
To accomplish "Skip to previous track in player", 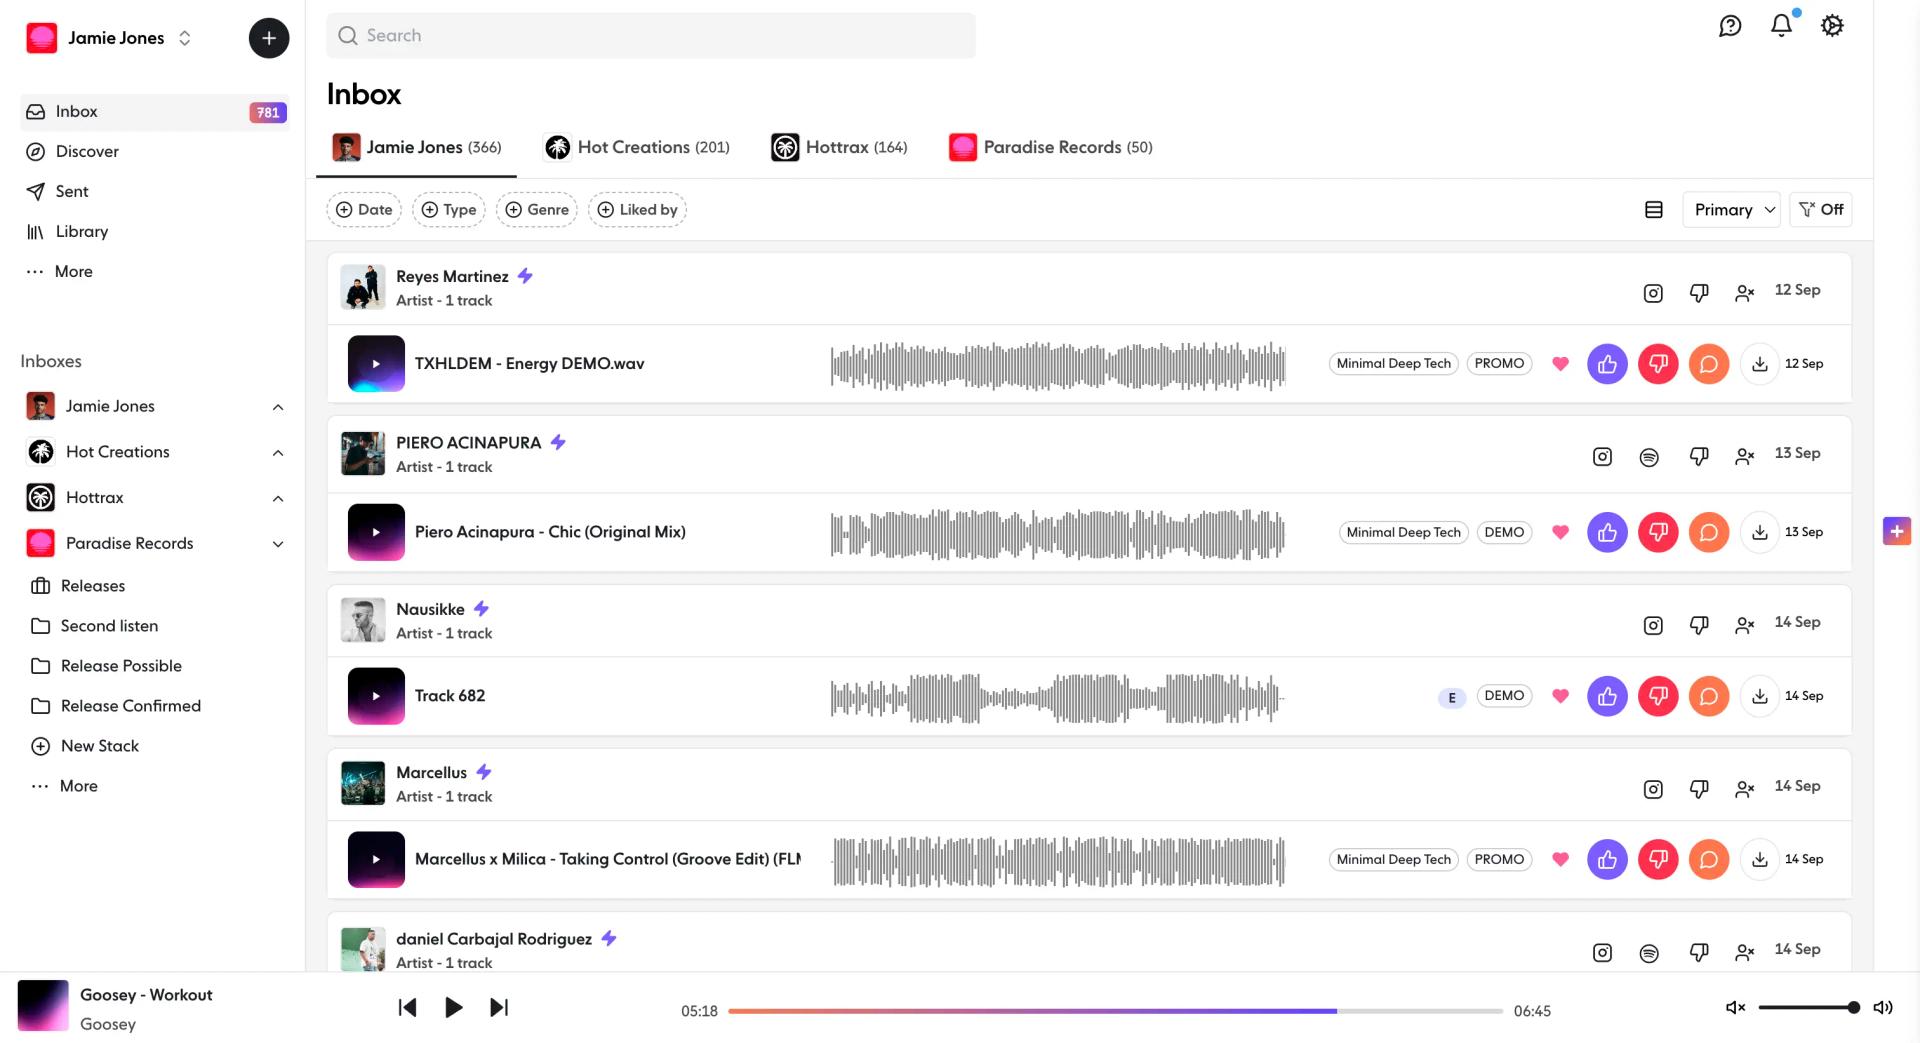I will [x=407, y=1007].
